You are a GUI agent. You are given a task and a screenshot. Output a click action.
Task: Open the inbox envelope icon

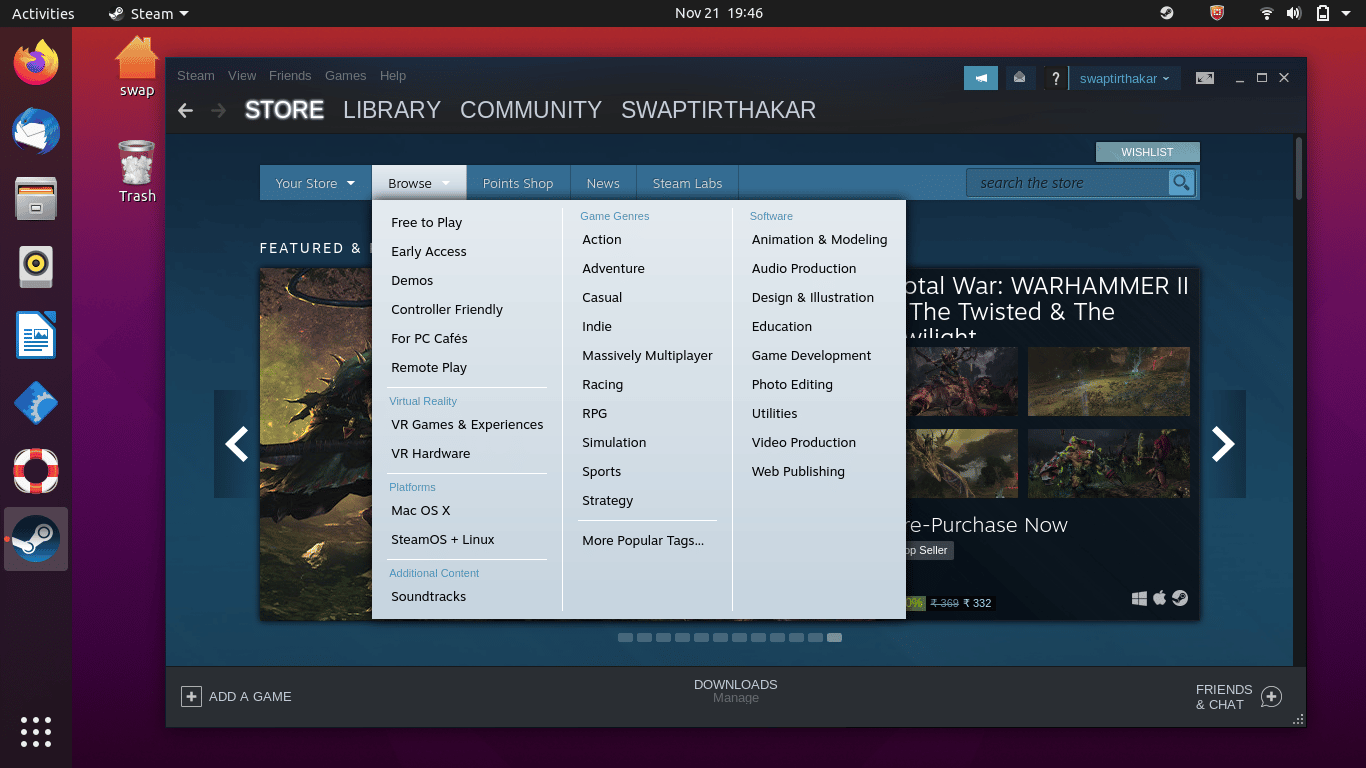1019,78
